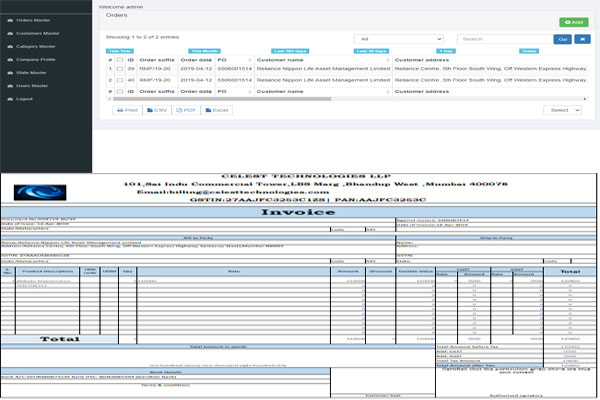Screen dimensions: 600x400
Task: Click the green Add button
Action: click(x=574, y=22)
